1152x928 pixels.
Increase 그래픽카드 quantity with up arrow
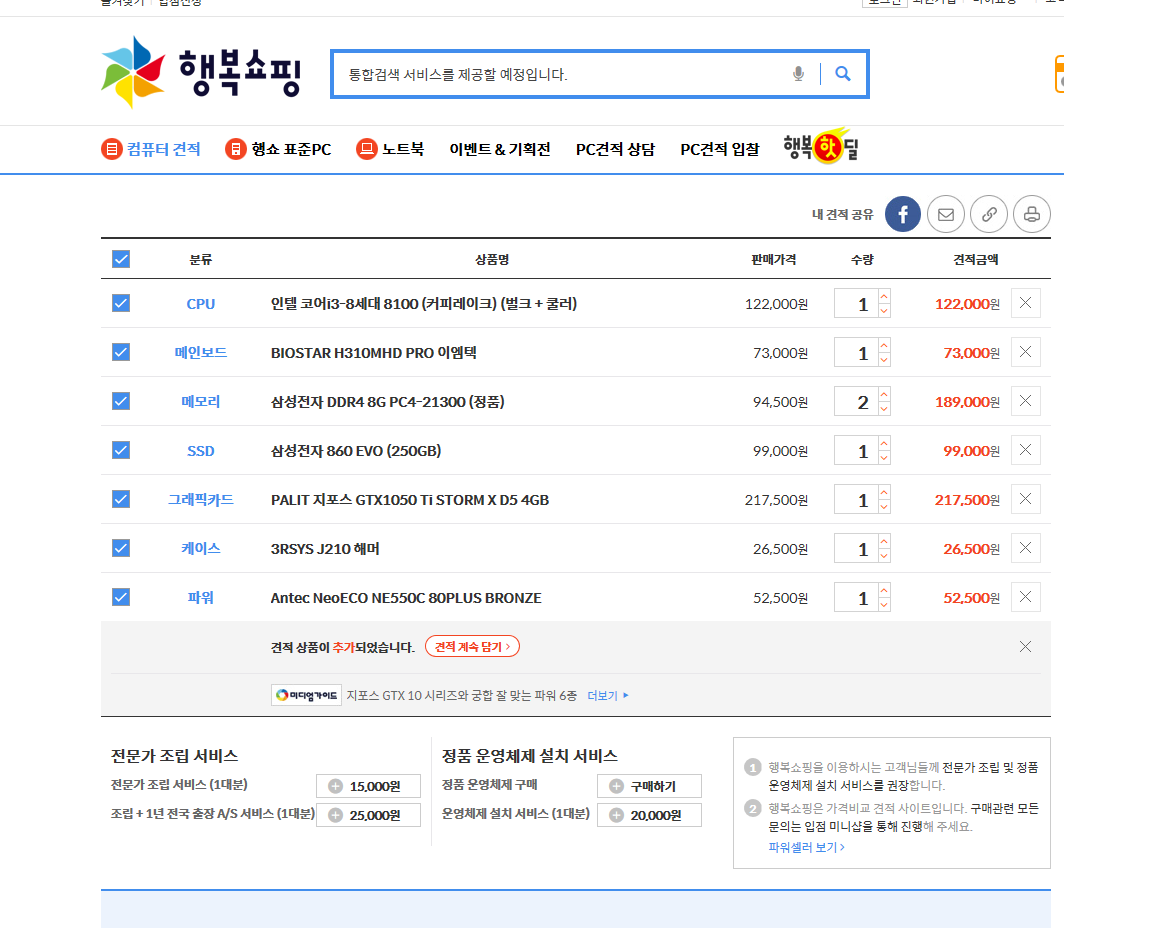pos(885,492)
